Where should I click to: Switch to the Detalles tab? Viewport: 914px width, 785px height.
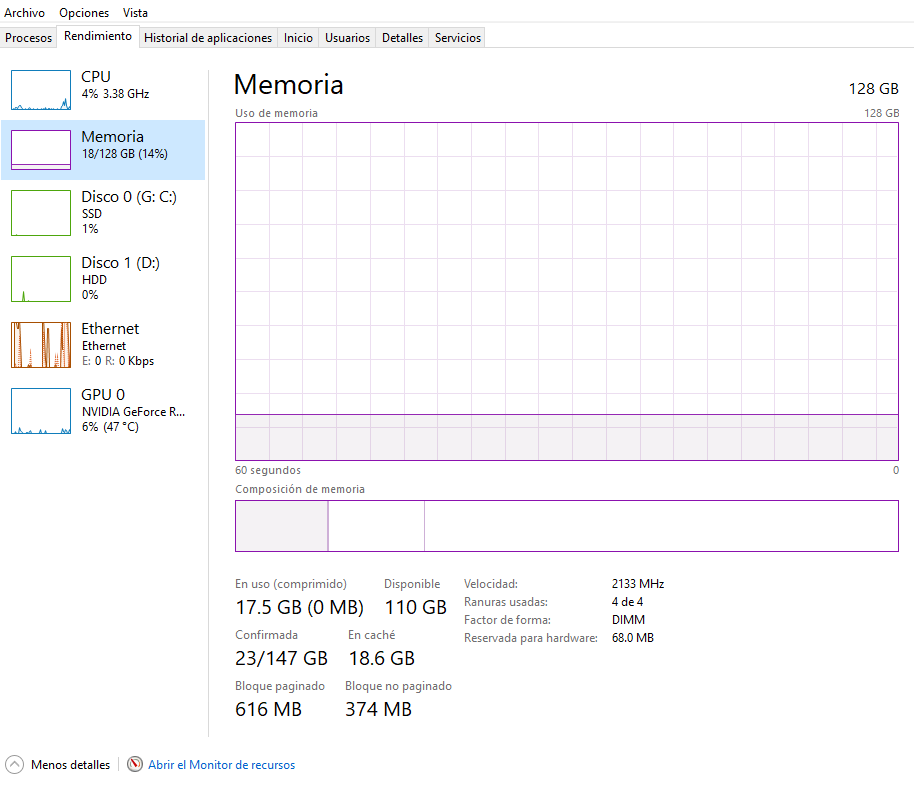[x=403, y=38]
